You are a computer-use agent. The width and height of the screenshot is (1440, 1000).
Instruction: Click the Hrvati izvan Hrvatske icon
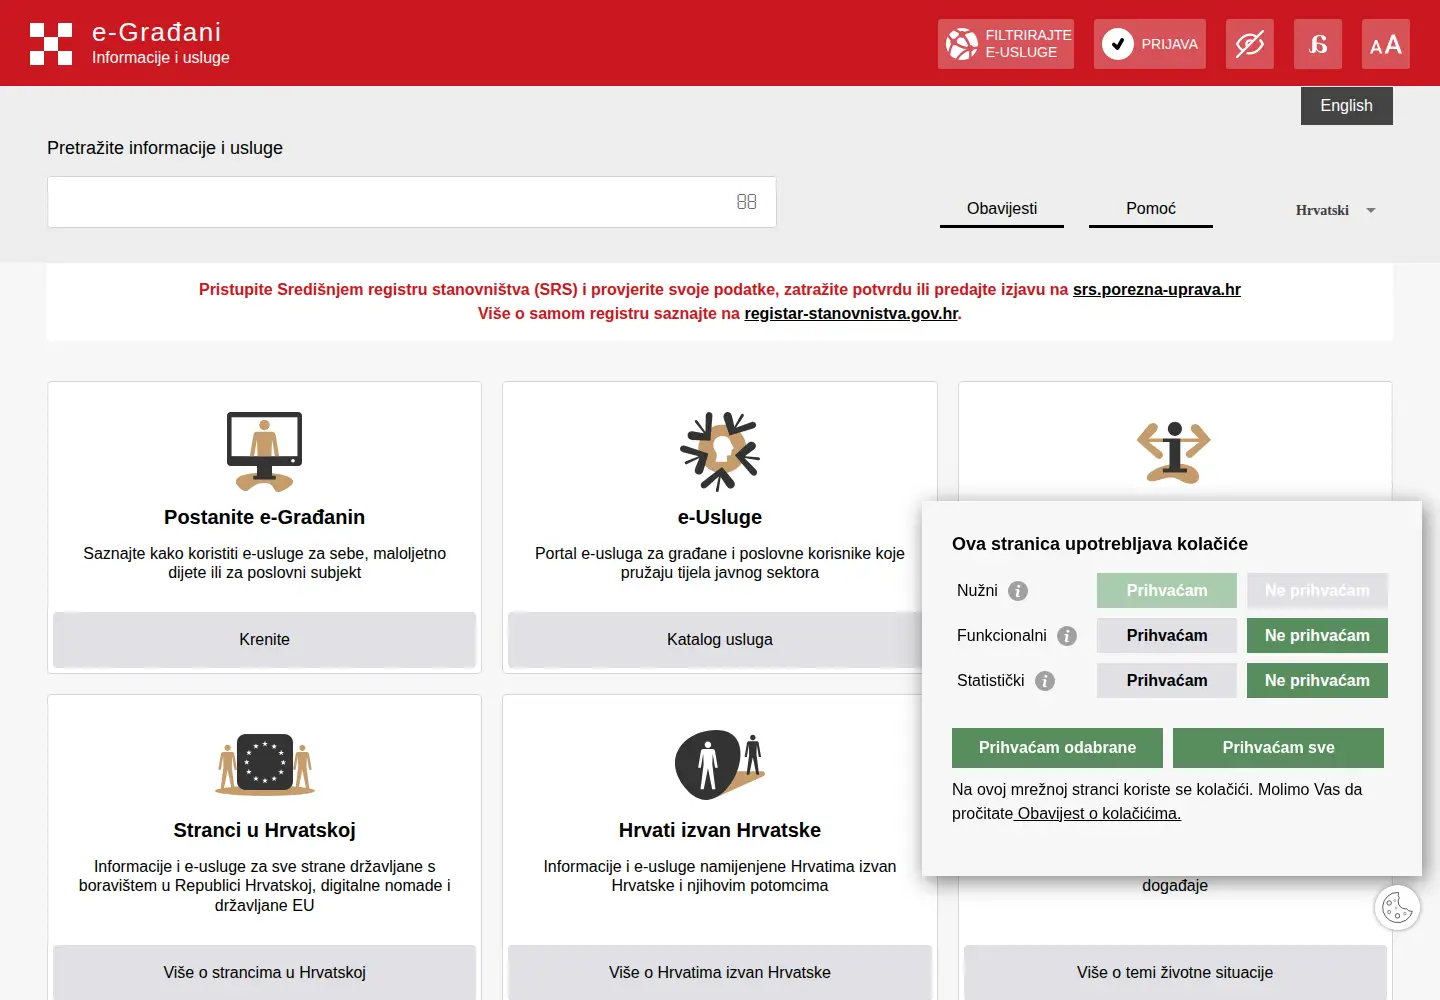point(720,765)
